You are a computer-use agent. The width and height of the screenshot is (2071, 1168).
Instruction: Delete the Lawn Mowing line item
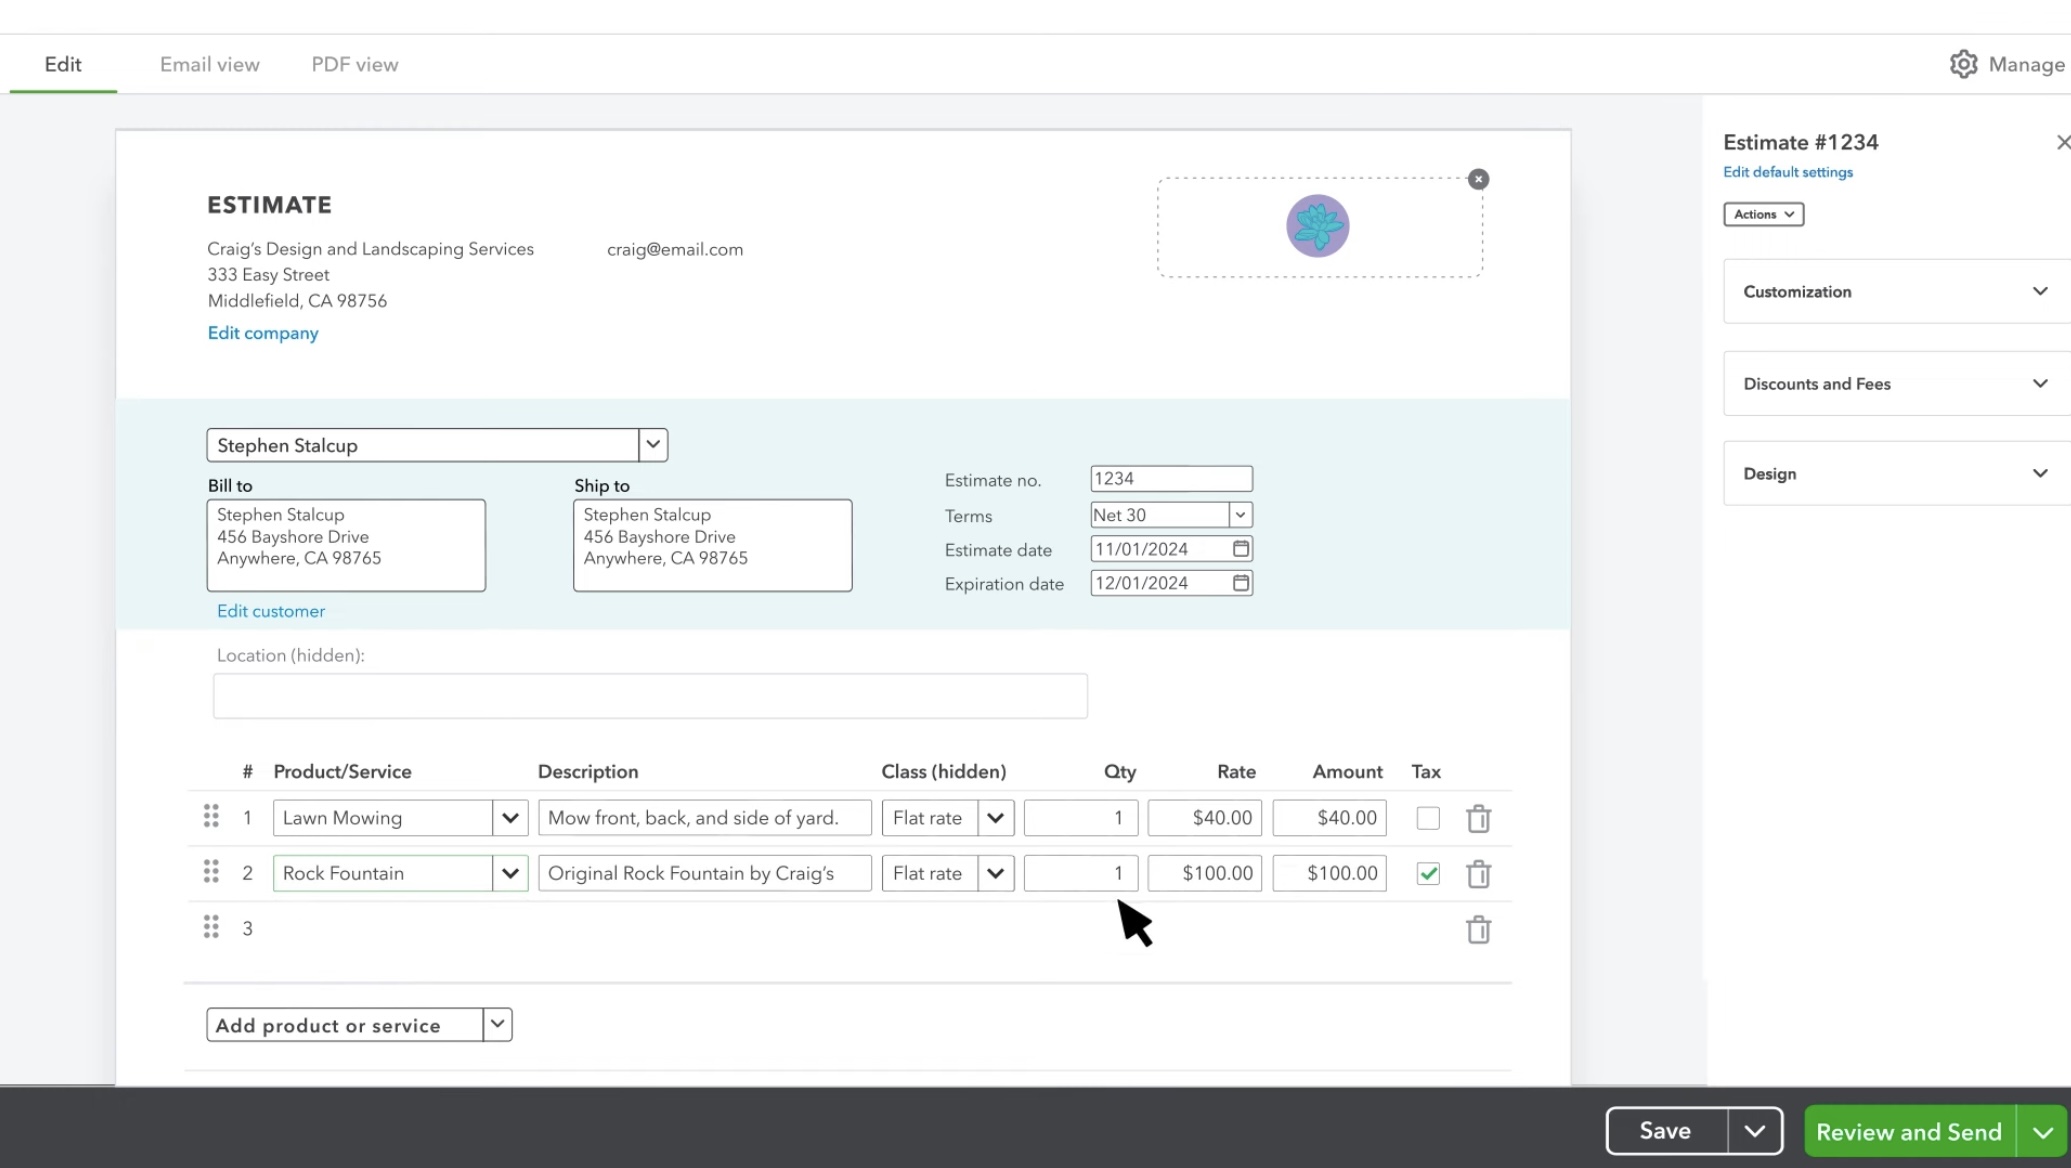1478,819
